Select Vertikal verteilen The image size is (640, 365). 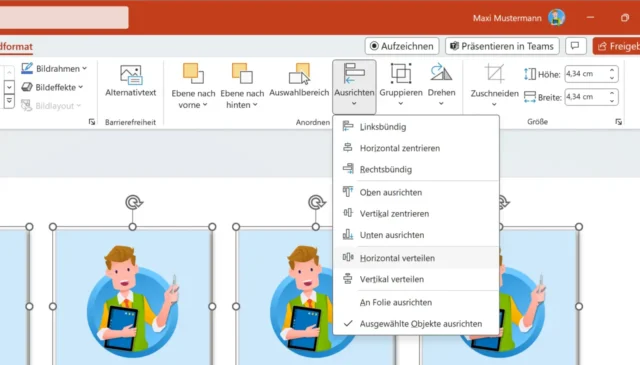tap(416, 279)
